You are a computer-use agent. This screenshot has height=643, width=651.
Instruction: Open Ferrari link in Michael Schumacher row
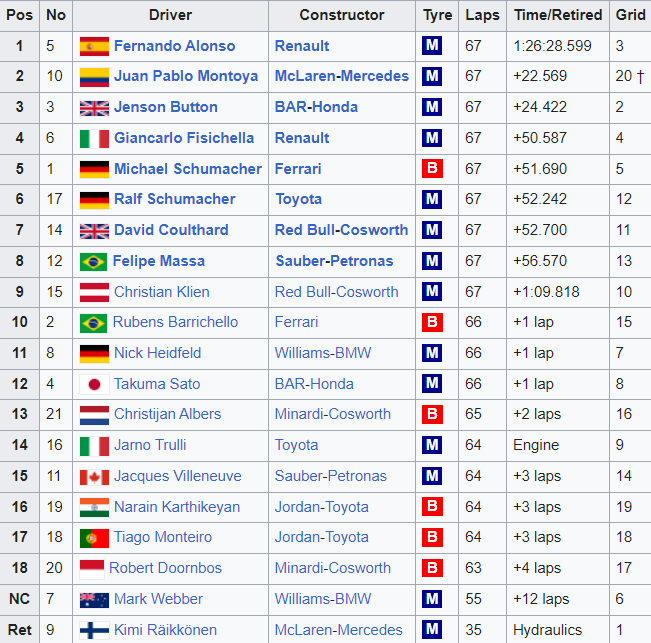click(x=298, y=169)
